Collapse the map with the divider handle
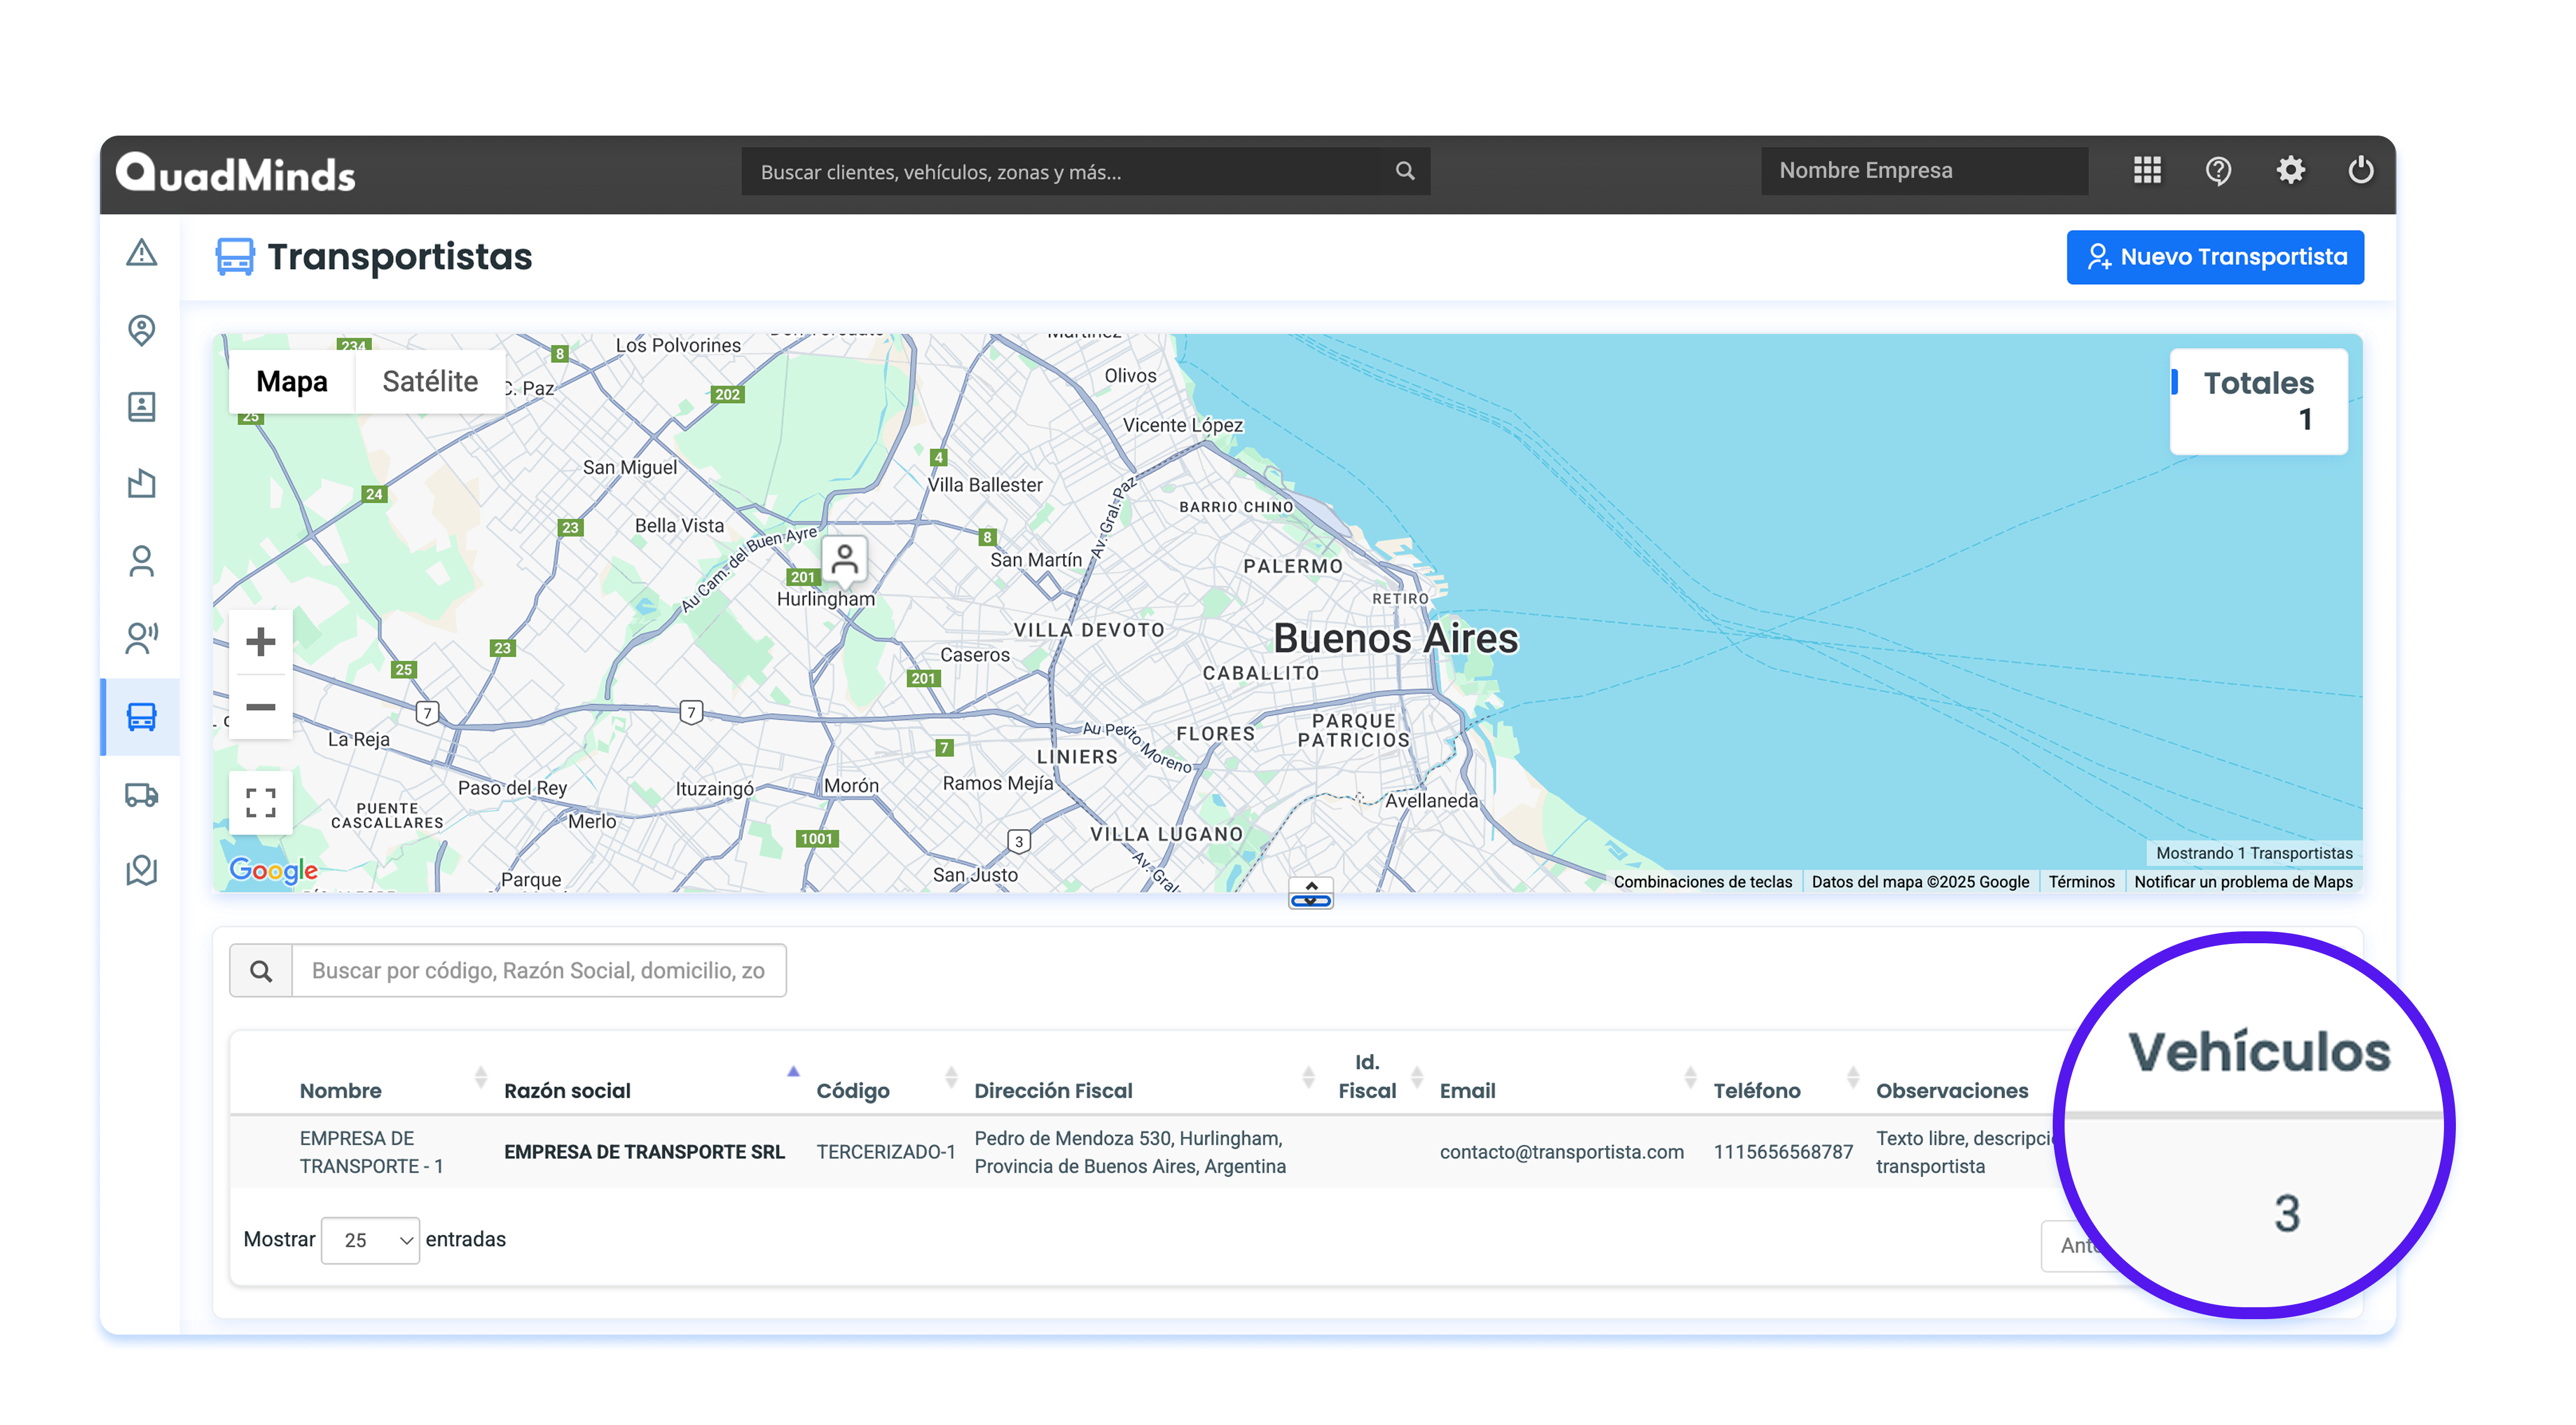 [1310, 893]
